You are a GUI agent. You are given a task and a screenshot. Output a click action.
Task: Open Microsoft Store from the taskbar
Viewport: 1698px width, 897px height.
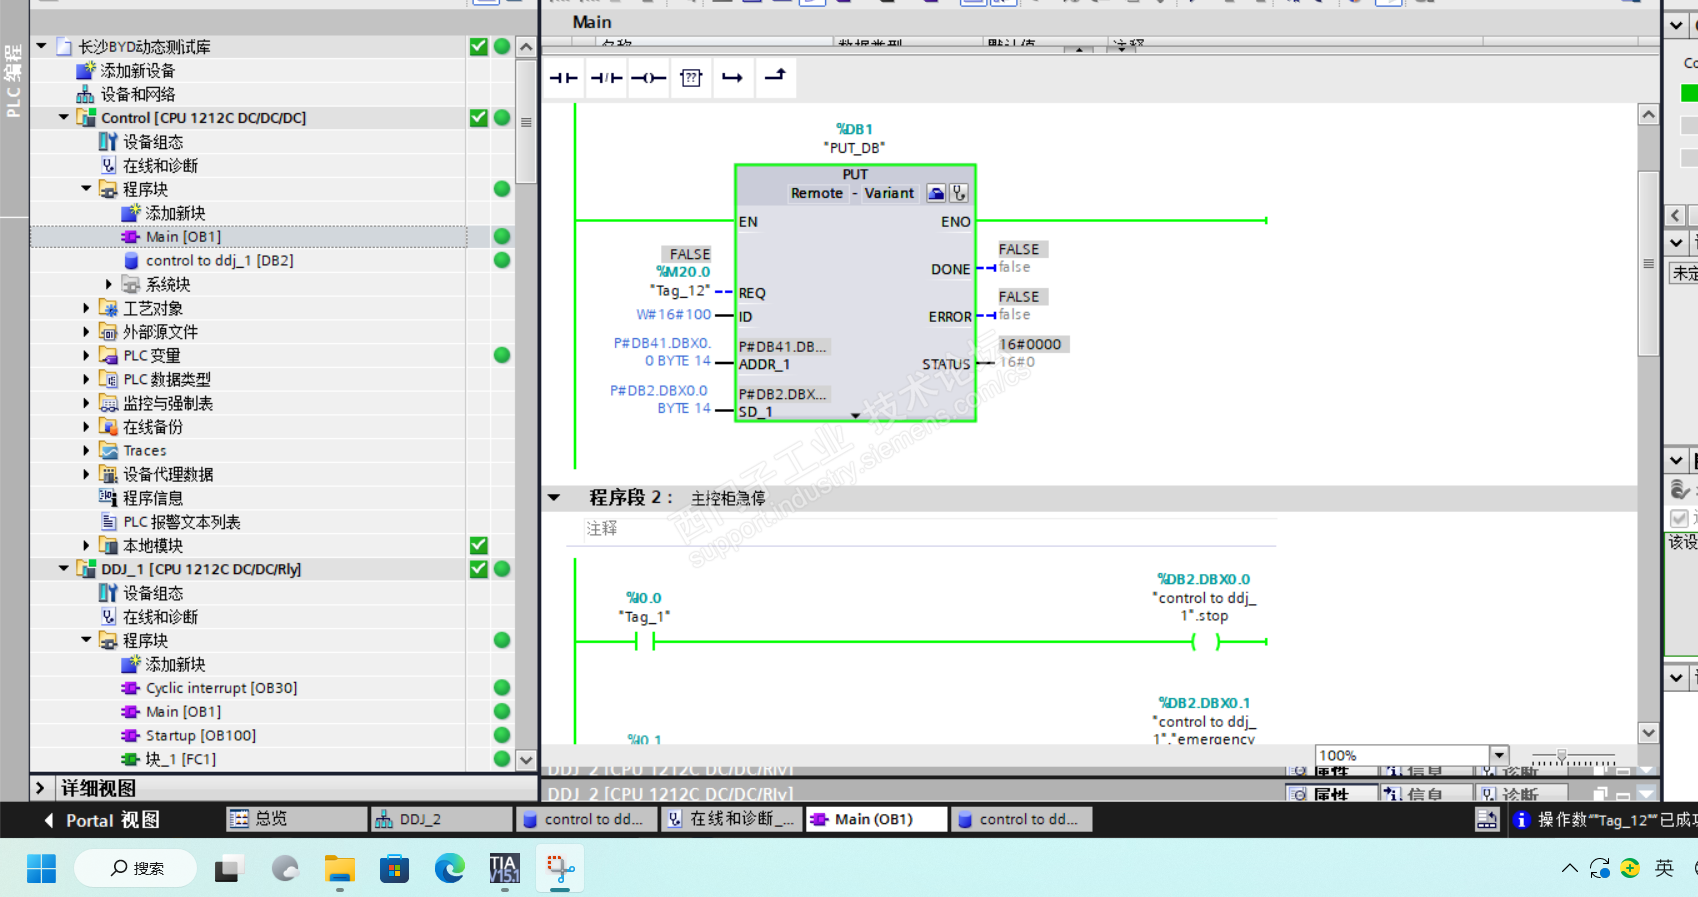click(395, 868)
